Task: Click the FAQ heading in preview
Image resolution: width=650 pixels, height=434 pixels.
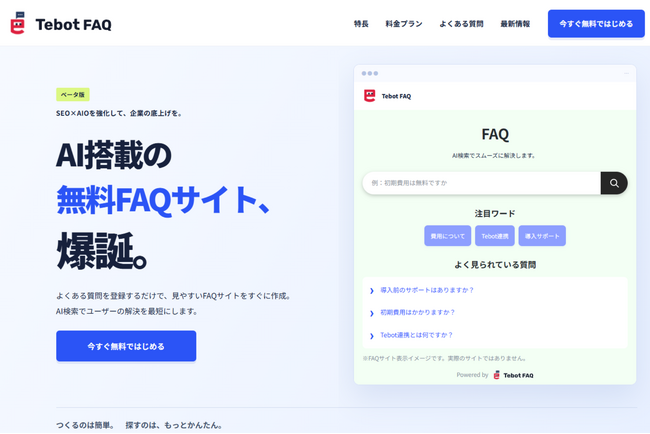Action: 495,134
